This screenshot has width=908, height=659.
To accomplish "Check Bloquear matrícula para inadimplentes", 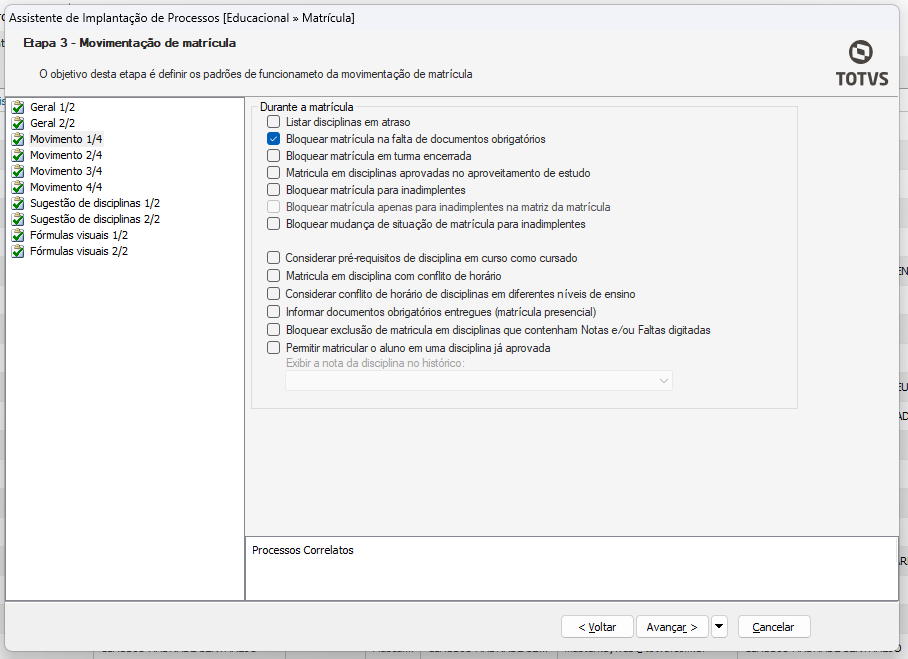I will tap(274, 190).
